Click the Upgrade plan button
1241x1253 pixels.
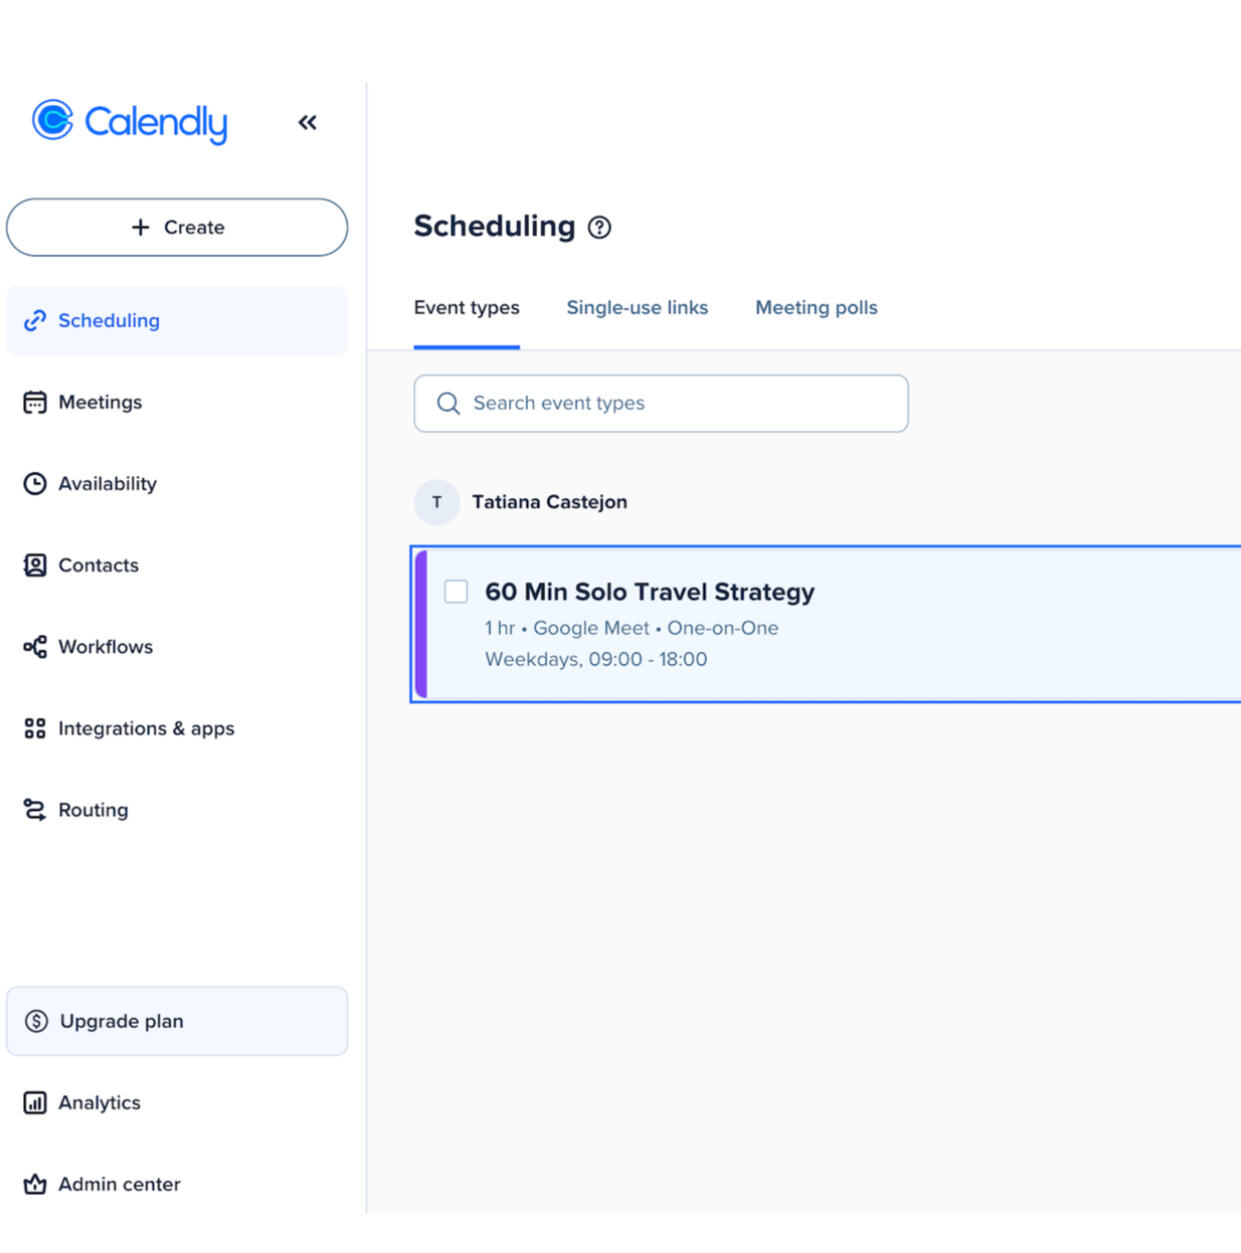[x=177, y=1021]
